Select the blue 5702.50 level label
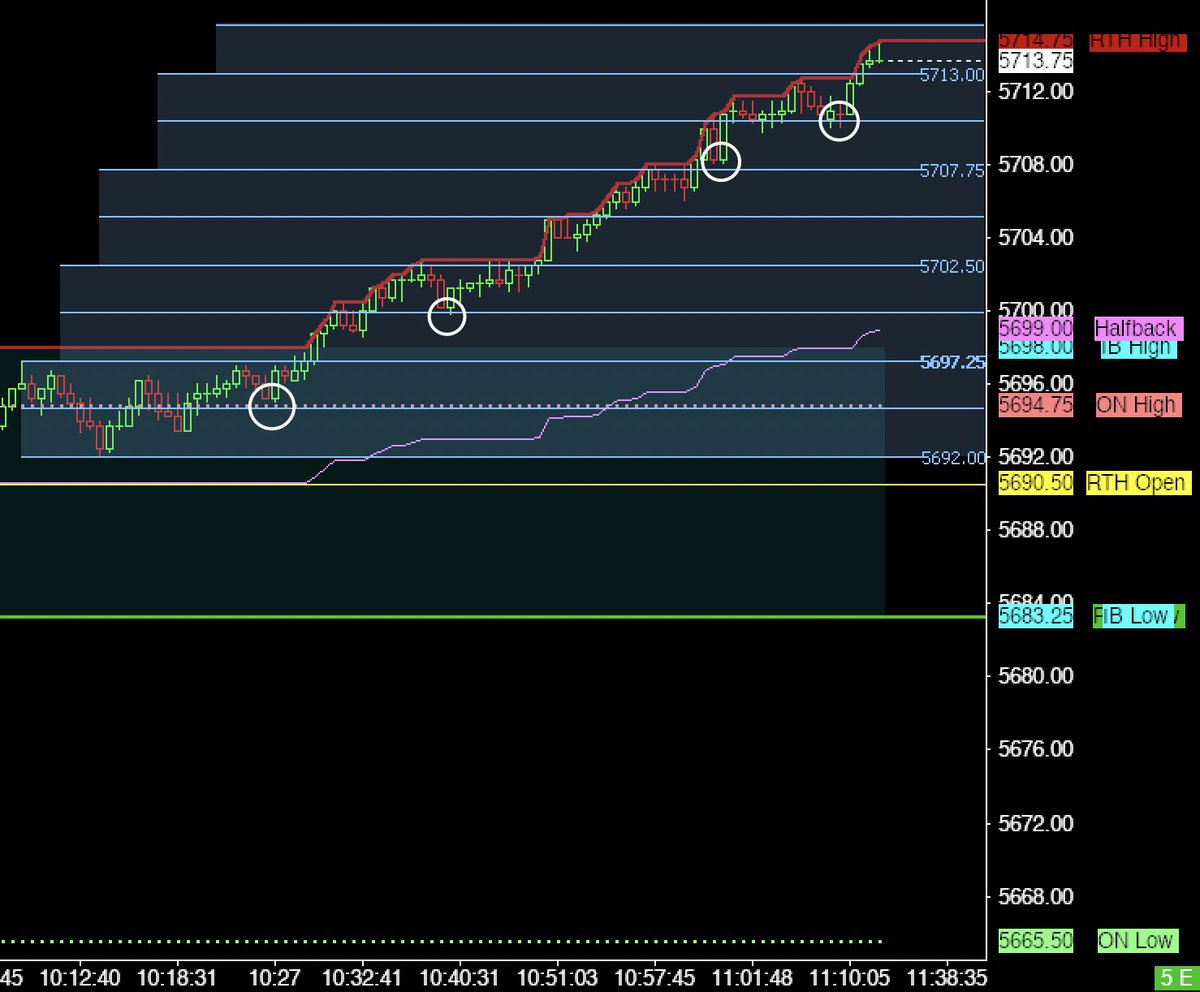Viewport: 1200px width, 992px height. click(x=952, y=266)
